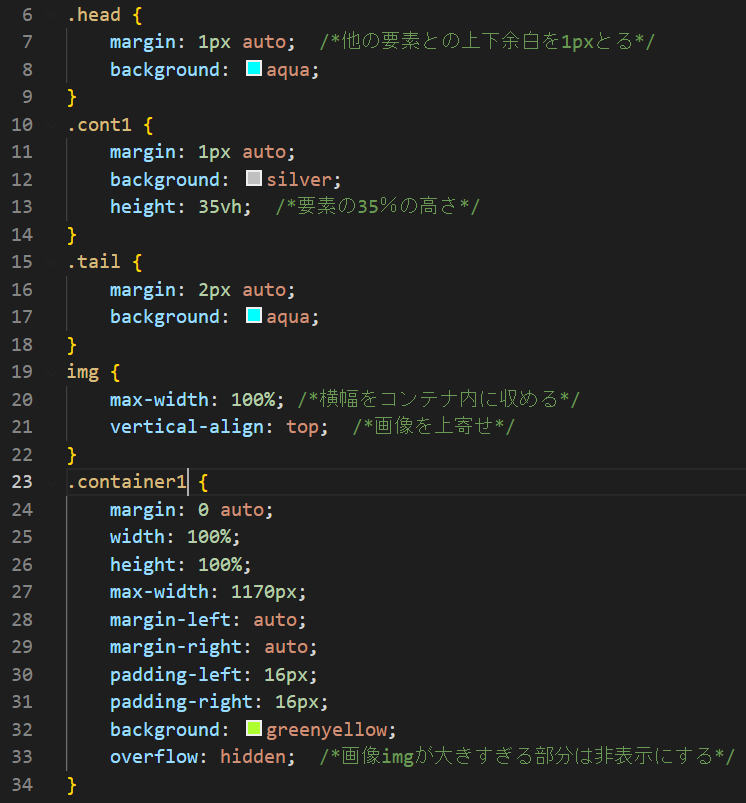Open the greenyellow color swatch picker
Viewport: 746px width, 803px height.
point(254,729)
